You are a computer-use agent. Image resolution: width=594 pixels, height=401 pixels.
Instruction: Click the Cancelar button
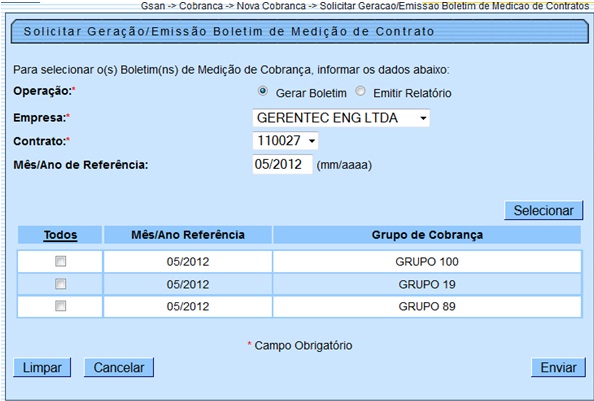tap(119, 368)
